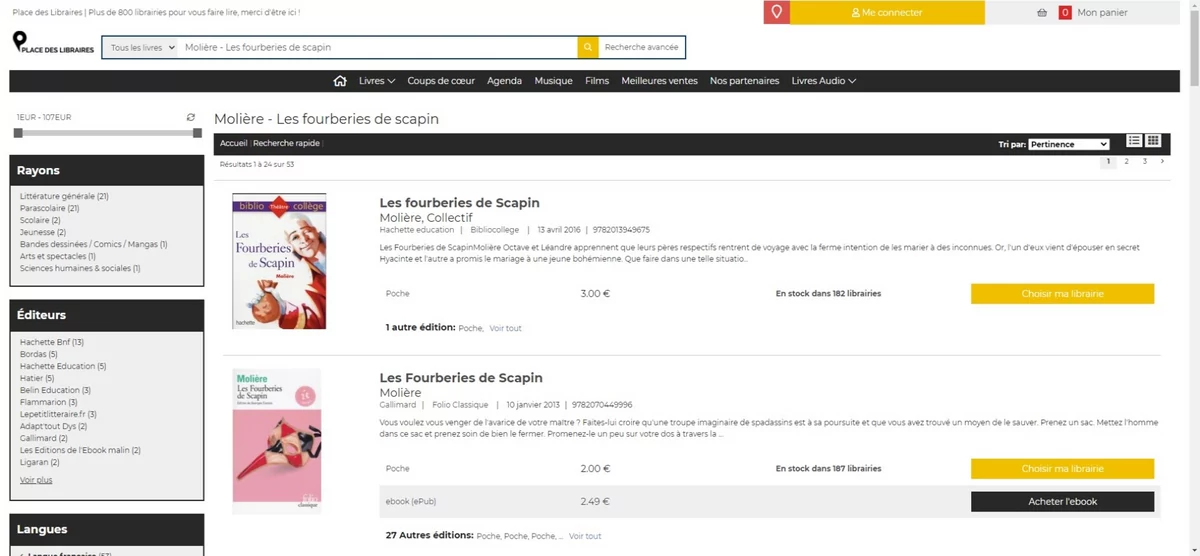Switch to list view display icon
The image size is (1200, 556).
(x=1134, y=141)
